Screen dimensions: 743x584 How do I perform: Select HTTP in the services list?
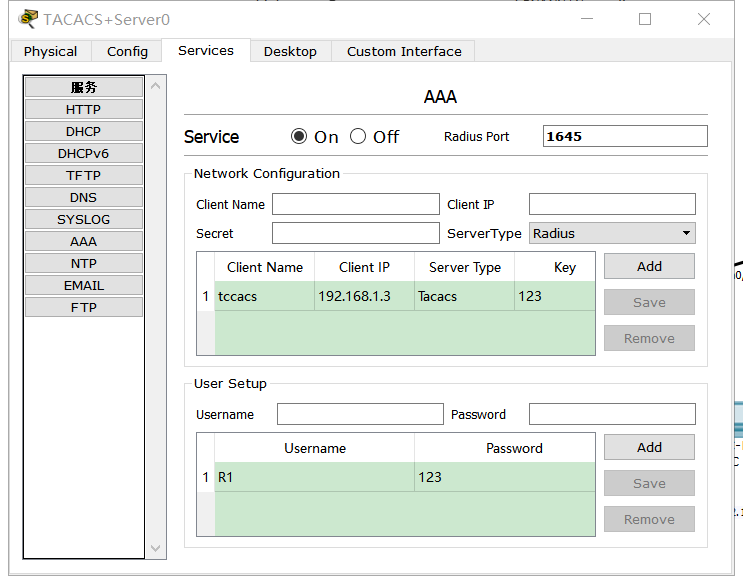84,110
